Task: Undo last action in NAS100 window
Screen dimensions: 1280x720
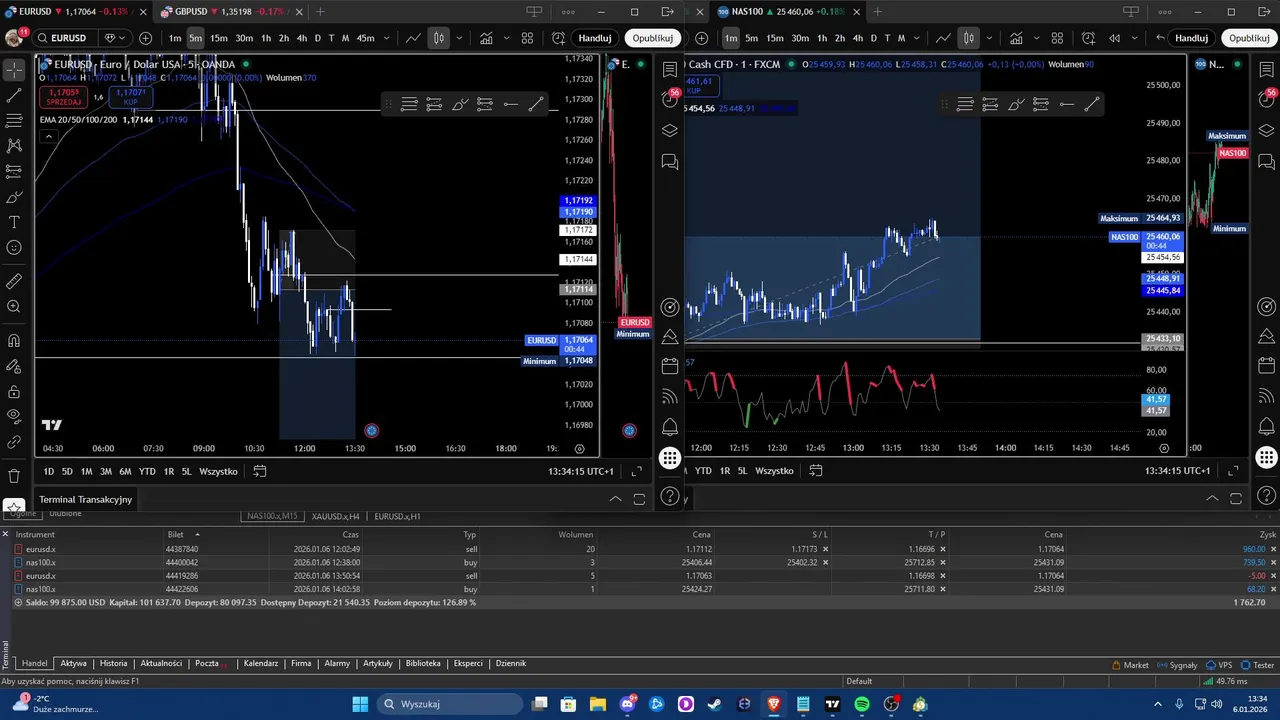Action: click(1159, 38)
